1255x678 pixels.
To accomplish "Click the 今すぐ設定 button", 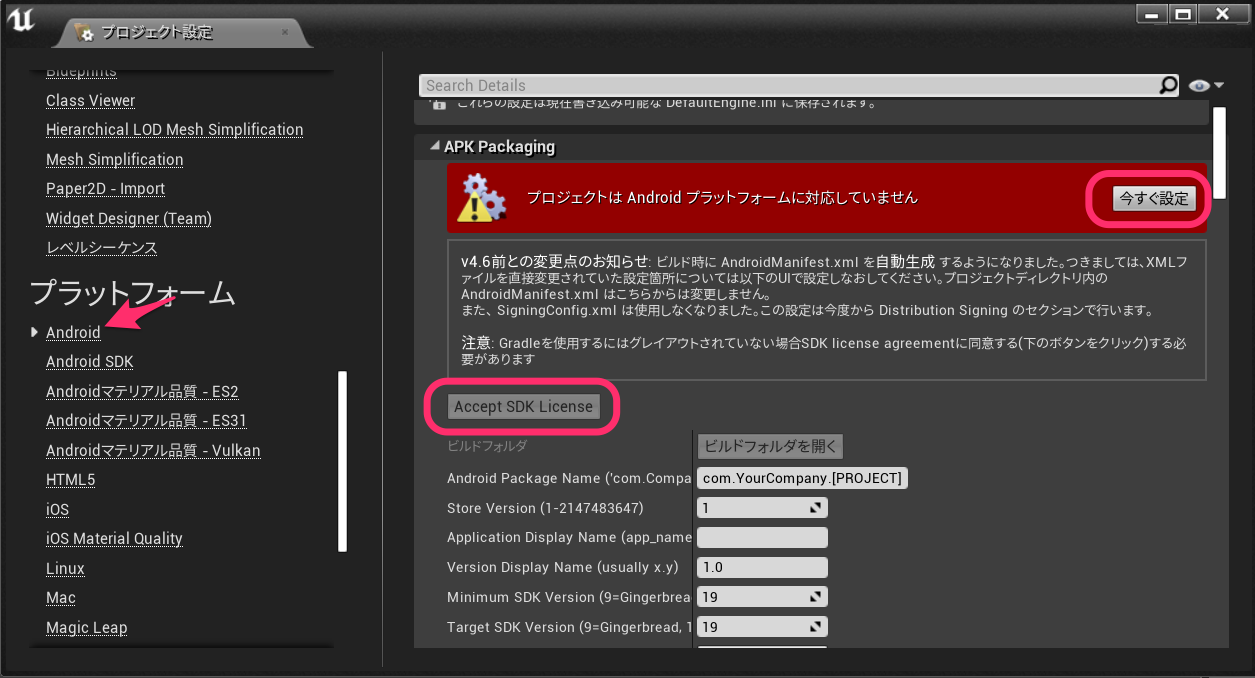I will point(1154,198).
